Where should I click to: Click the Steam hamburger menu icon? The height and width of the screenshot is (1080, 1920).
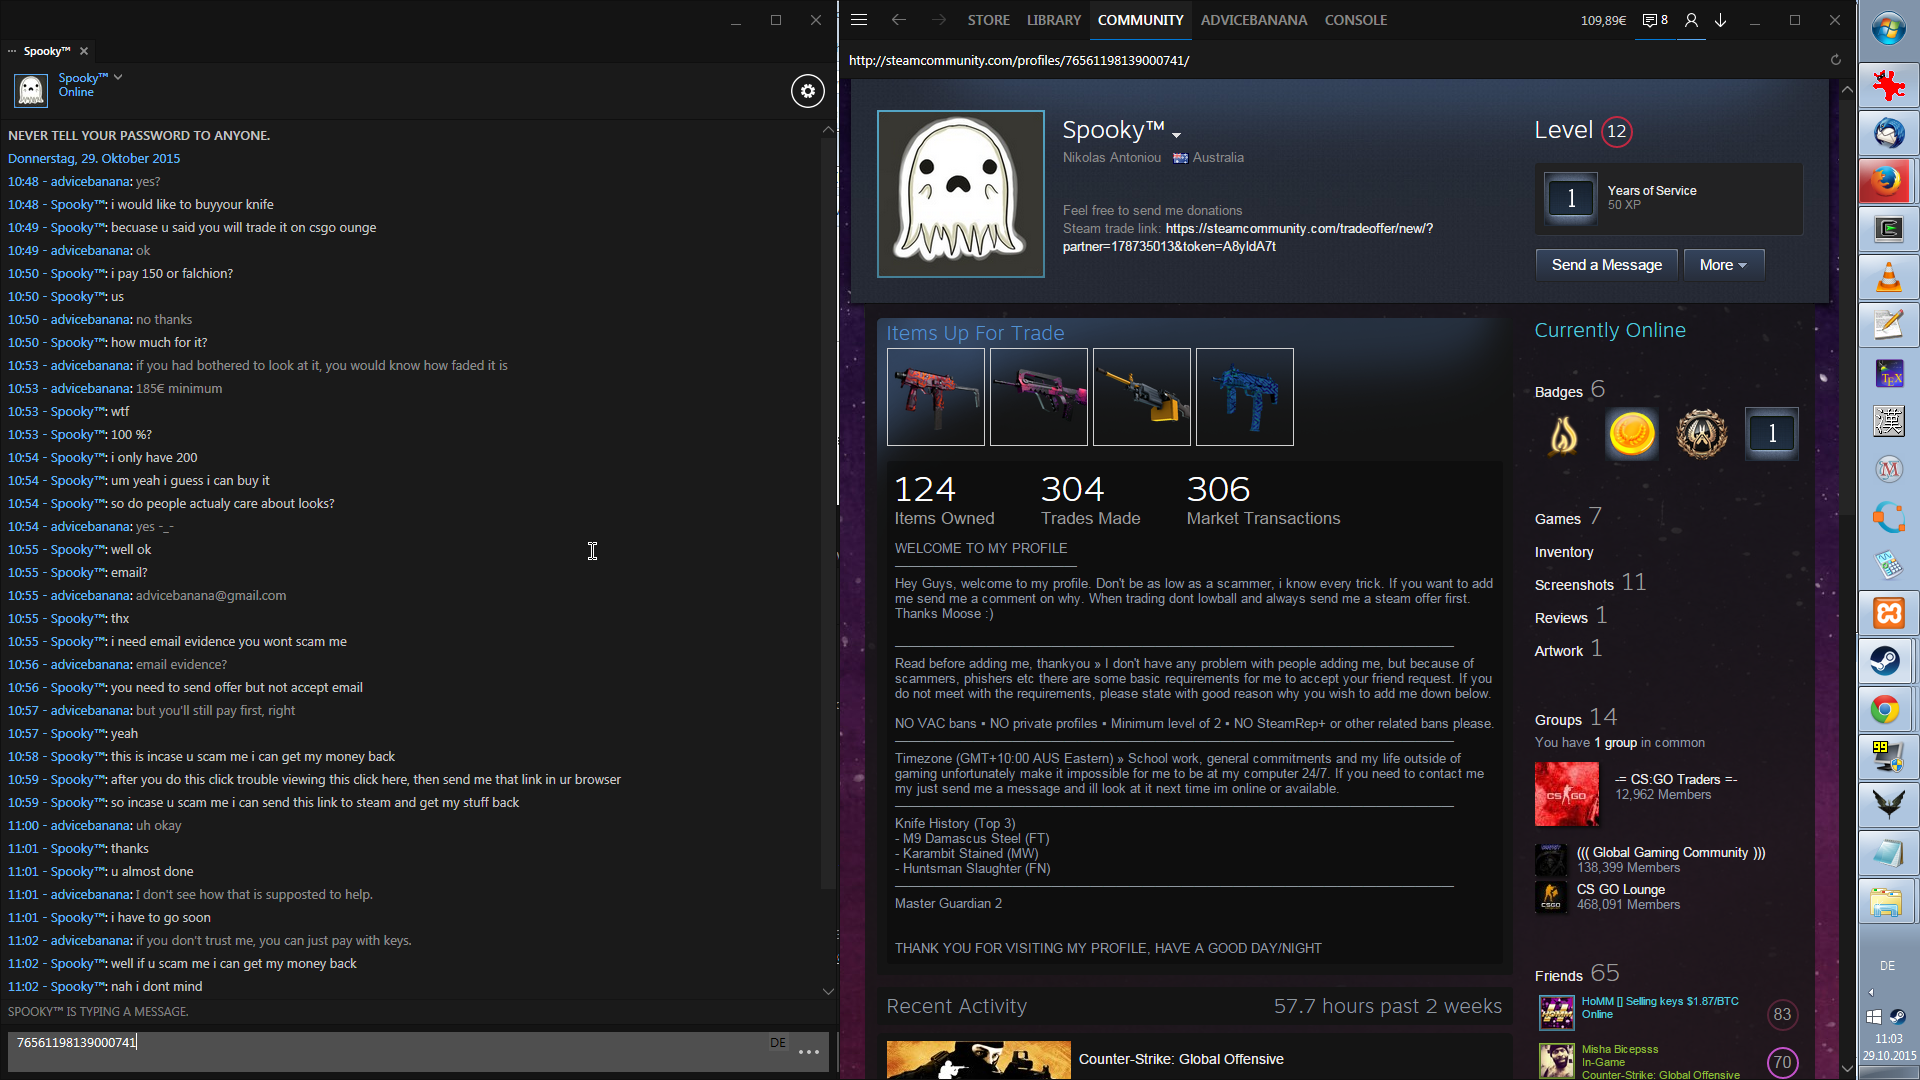coord(859,20)
